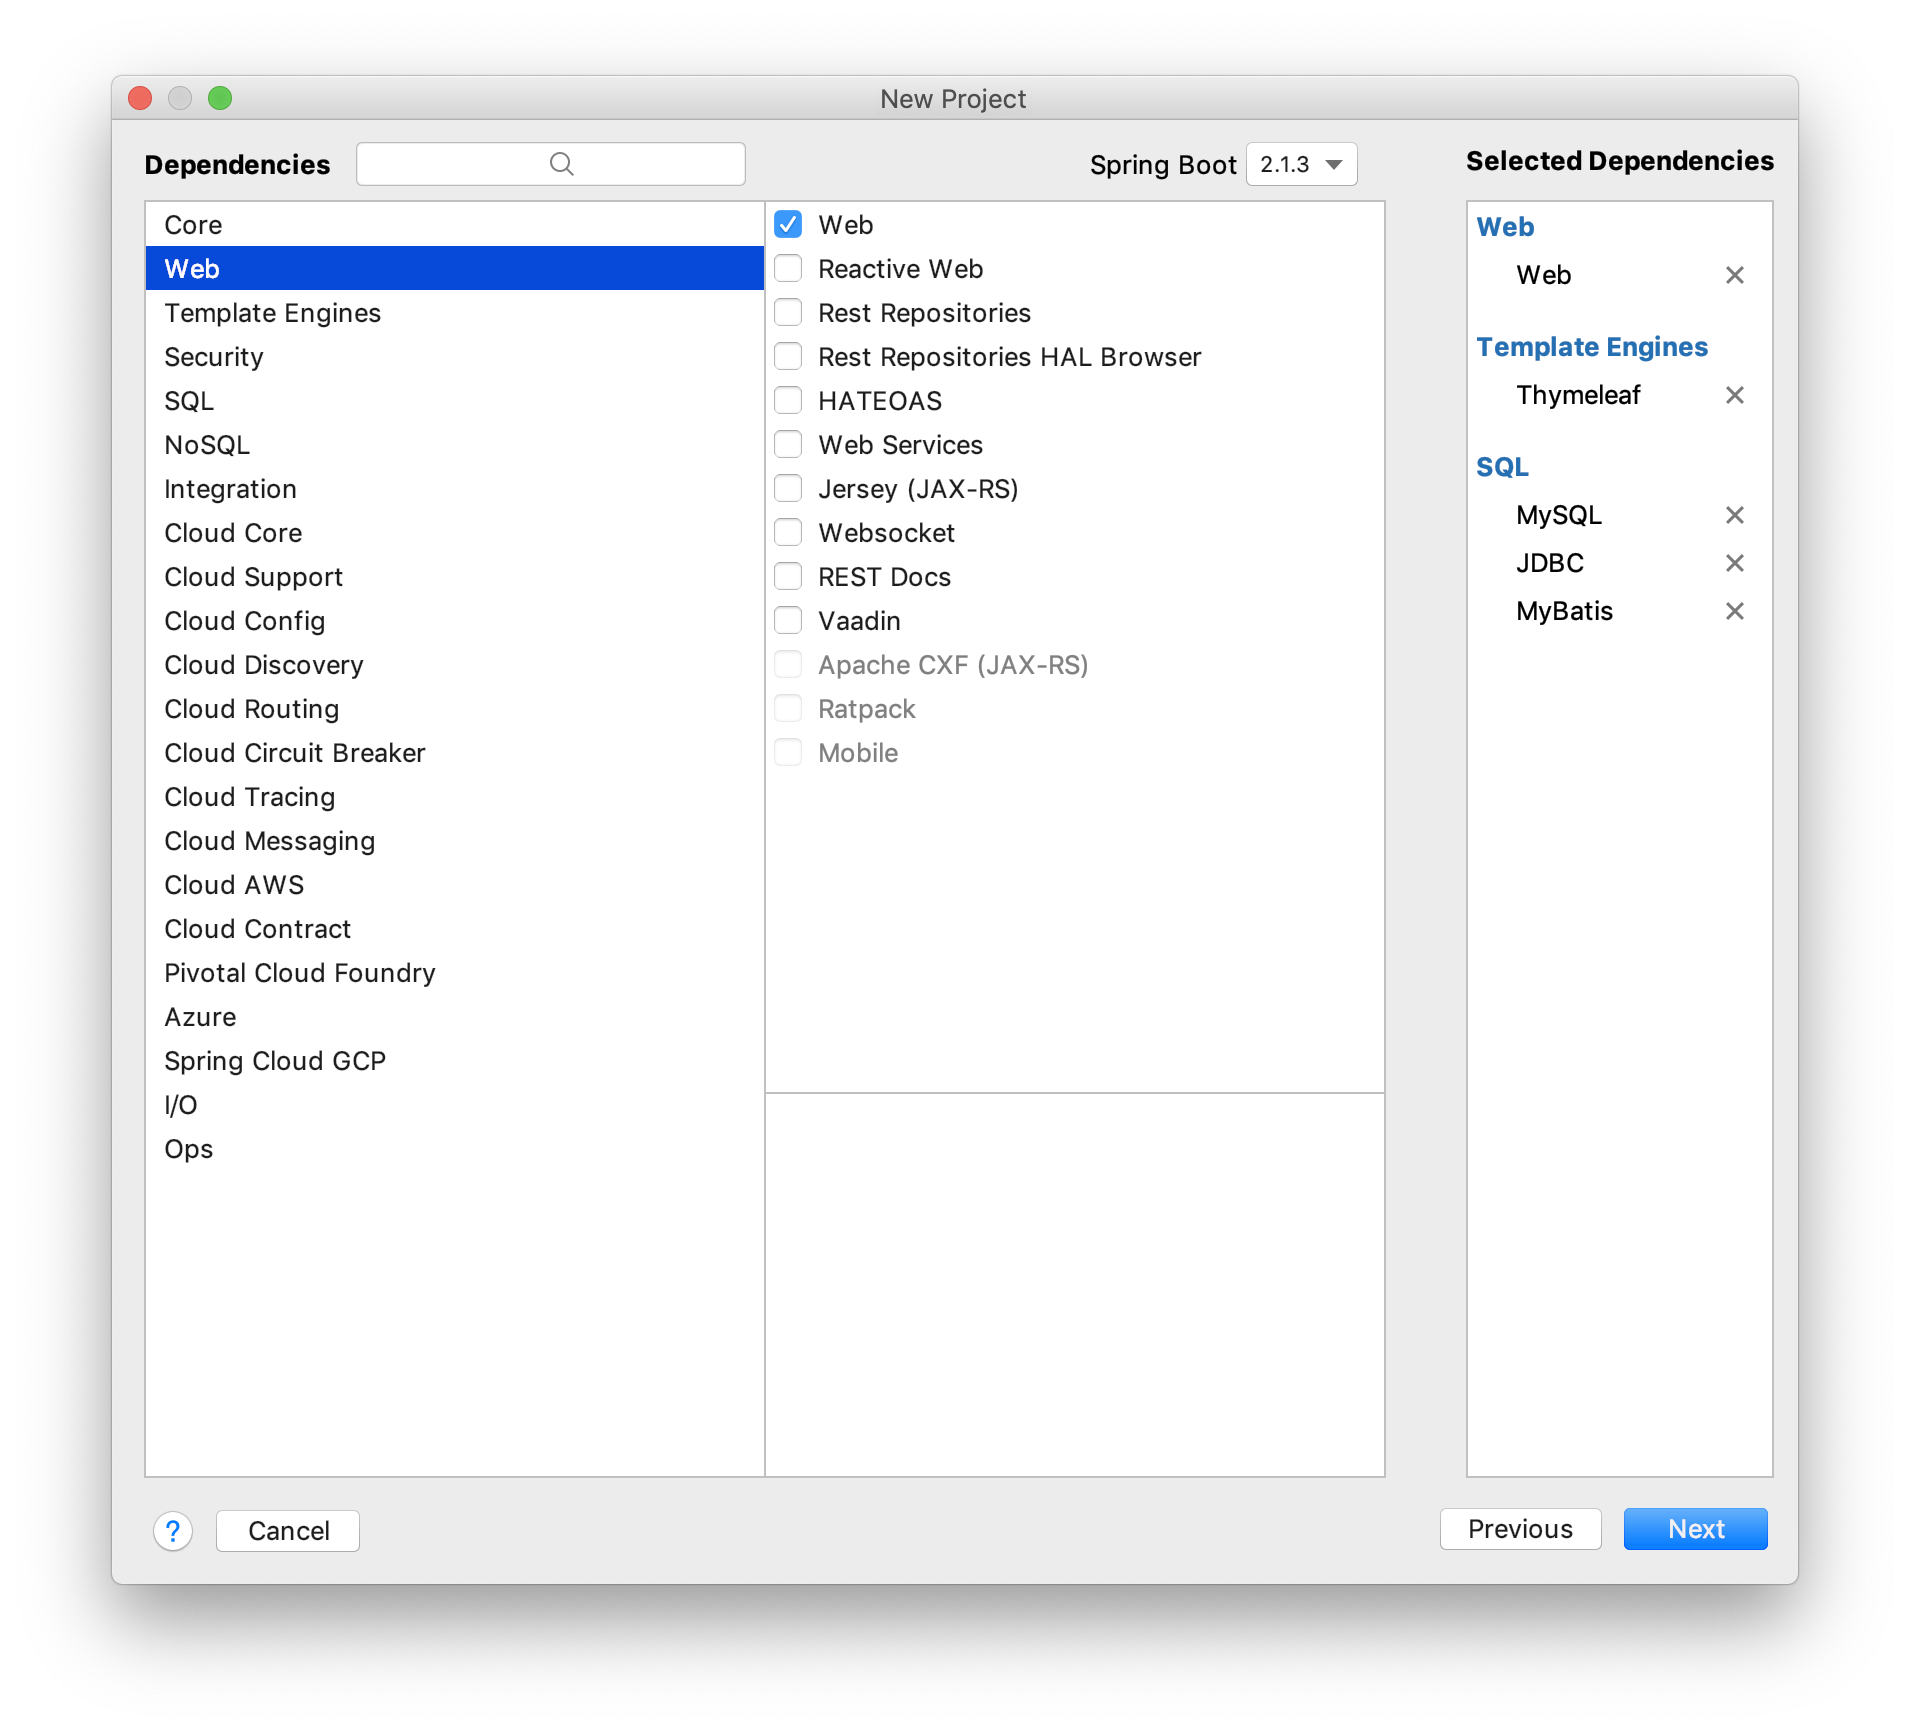This screenshot has height=1732, width=1910.
Task: Select JDBC entry in selected dependencies
Action: (x=1550, y=563)
